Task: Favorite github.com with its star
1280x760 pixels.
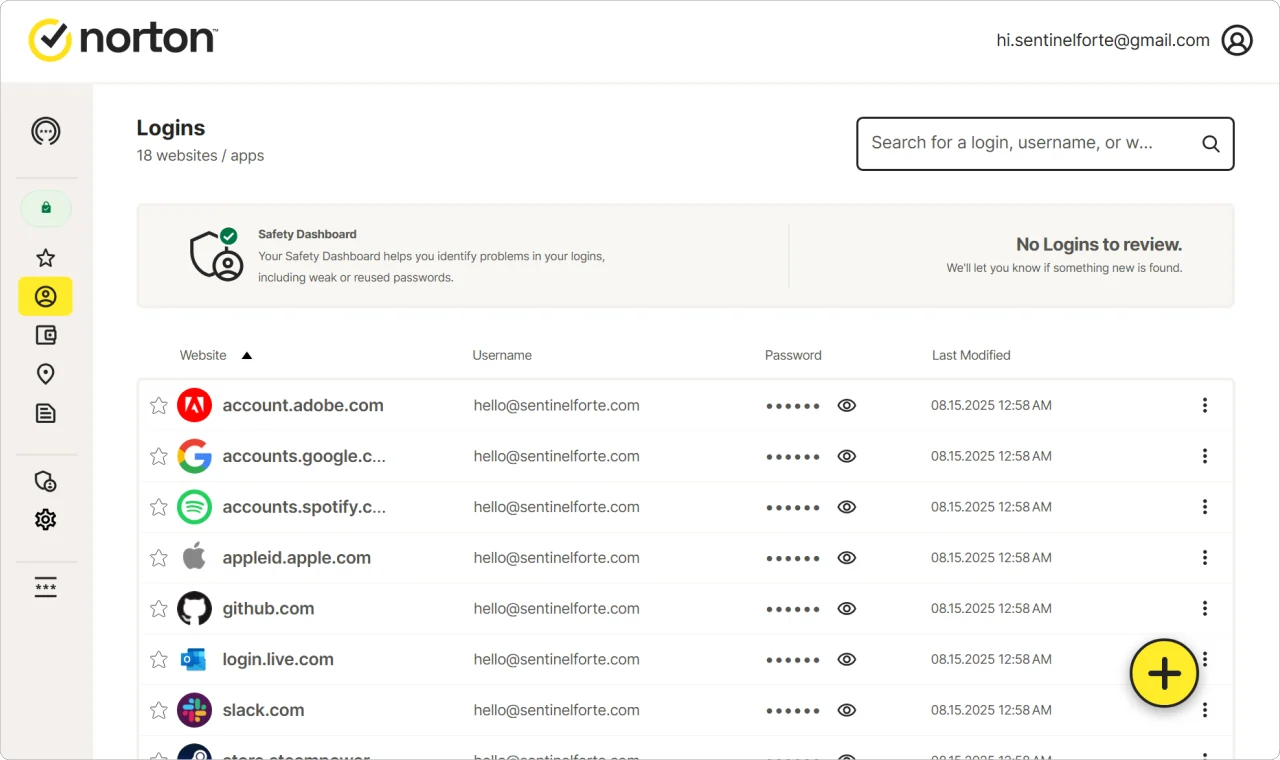Action: [x=158, y=608]
